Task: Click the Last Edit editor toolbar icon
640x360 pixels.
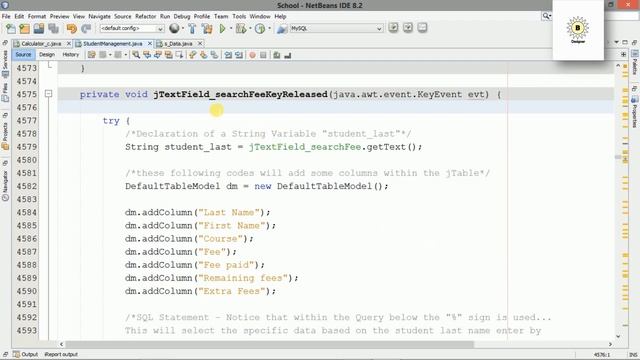Action: (x=91, y=55)
